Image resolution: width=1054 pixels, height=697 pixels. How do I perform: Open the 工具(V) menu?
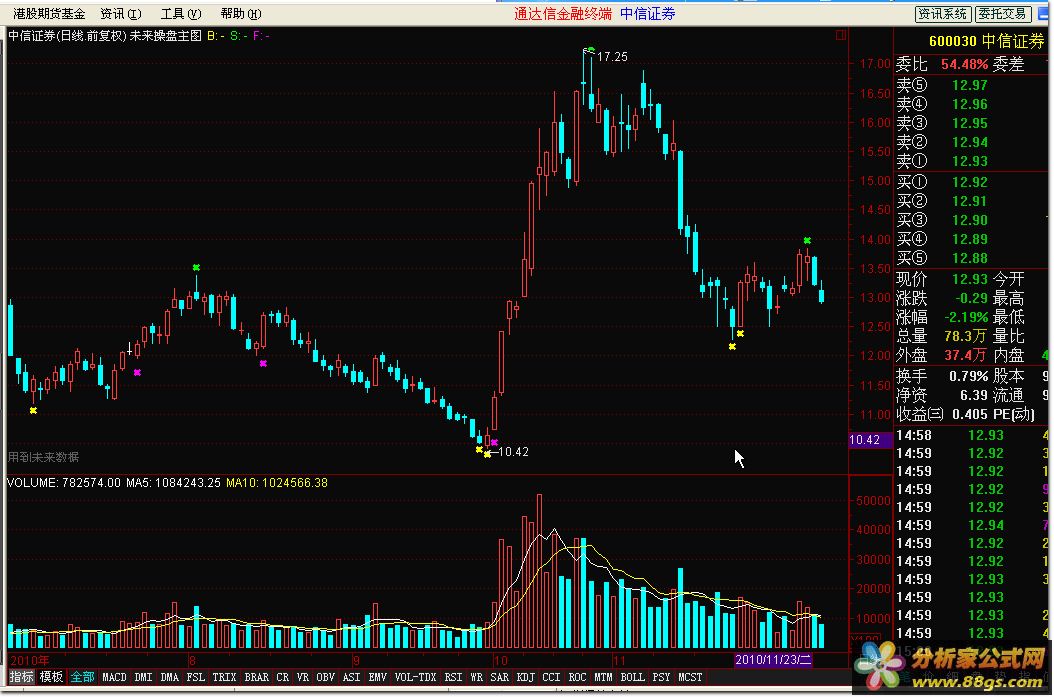point(181,13)
